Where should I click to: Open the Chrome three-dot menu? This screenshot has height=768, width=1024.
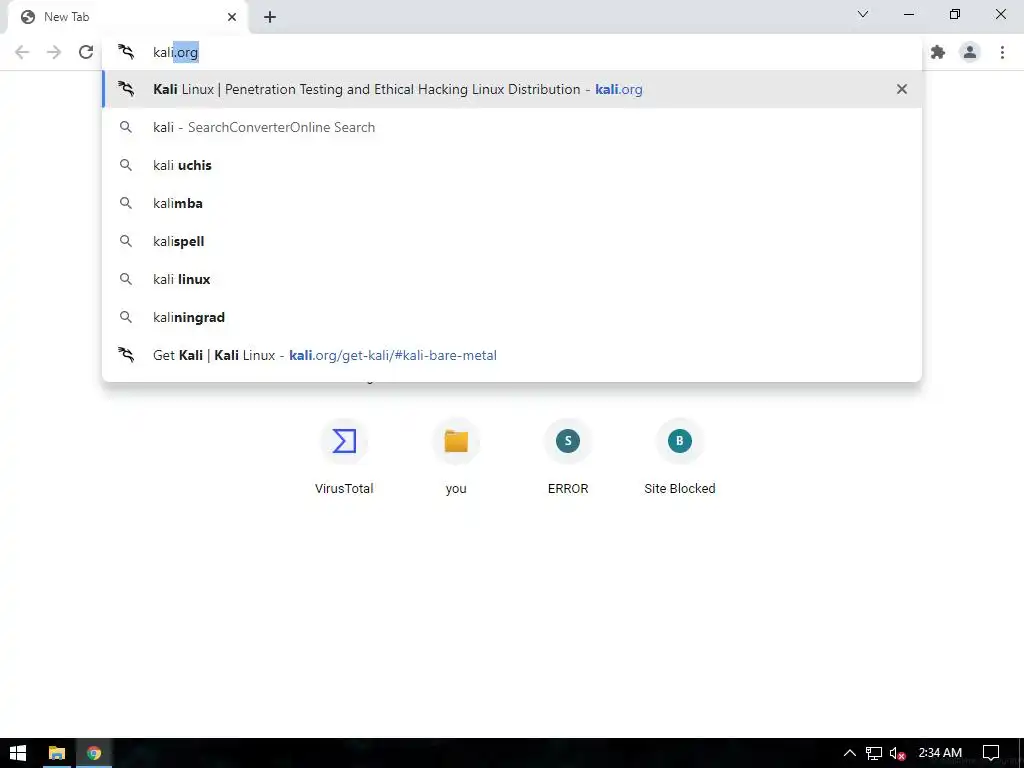(1002, 52)
